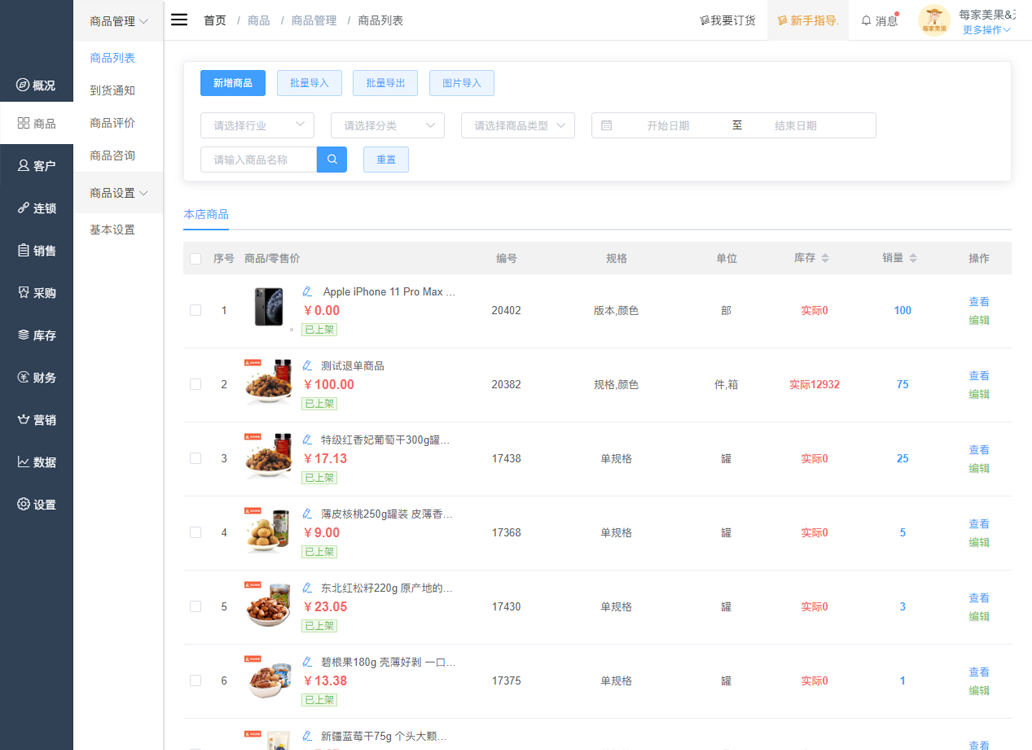Click the 新增商品 button
This screenshot has height=750, width=1032.
tap(233, 83)
